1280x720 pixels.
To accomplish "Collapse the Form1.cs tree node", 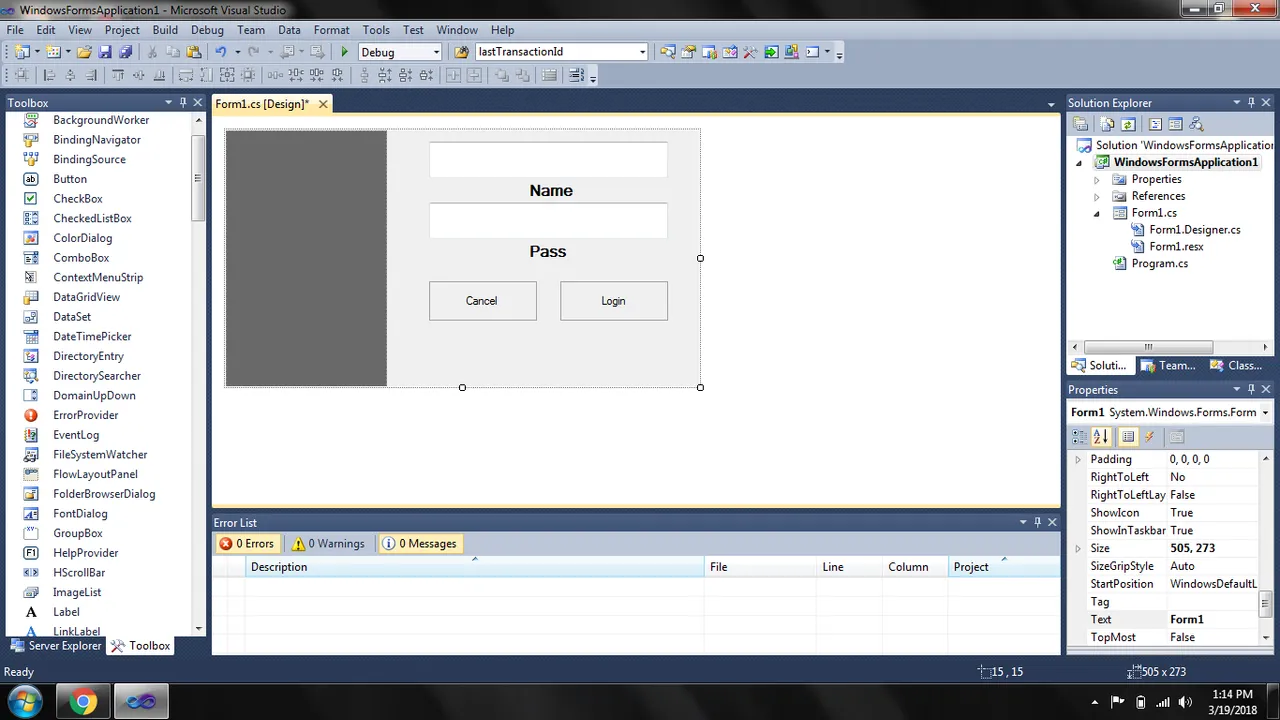I will coord(1097,214).
